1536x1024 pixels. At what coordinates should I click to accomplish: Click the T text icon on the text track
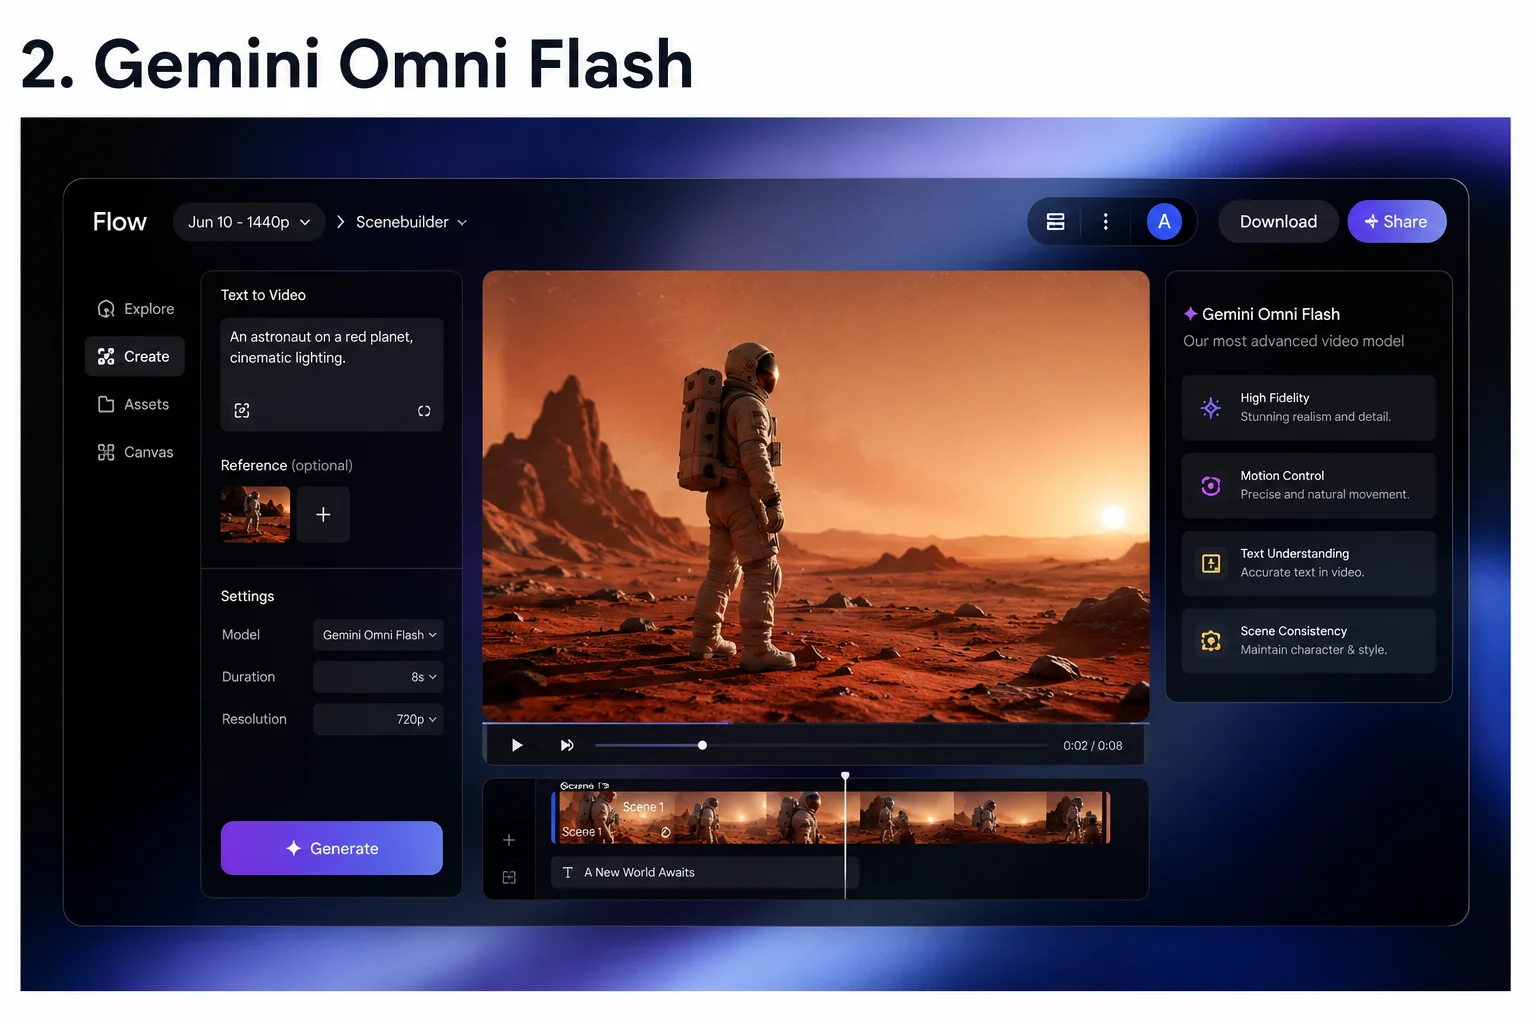[x=568, y=872]
